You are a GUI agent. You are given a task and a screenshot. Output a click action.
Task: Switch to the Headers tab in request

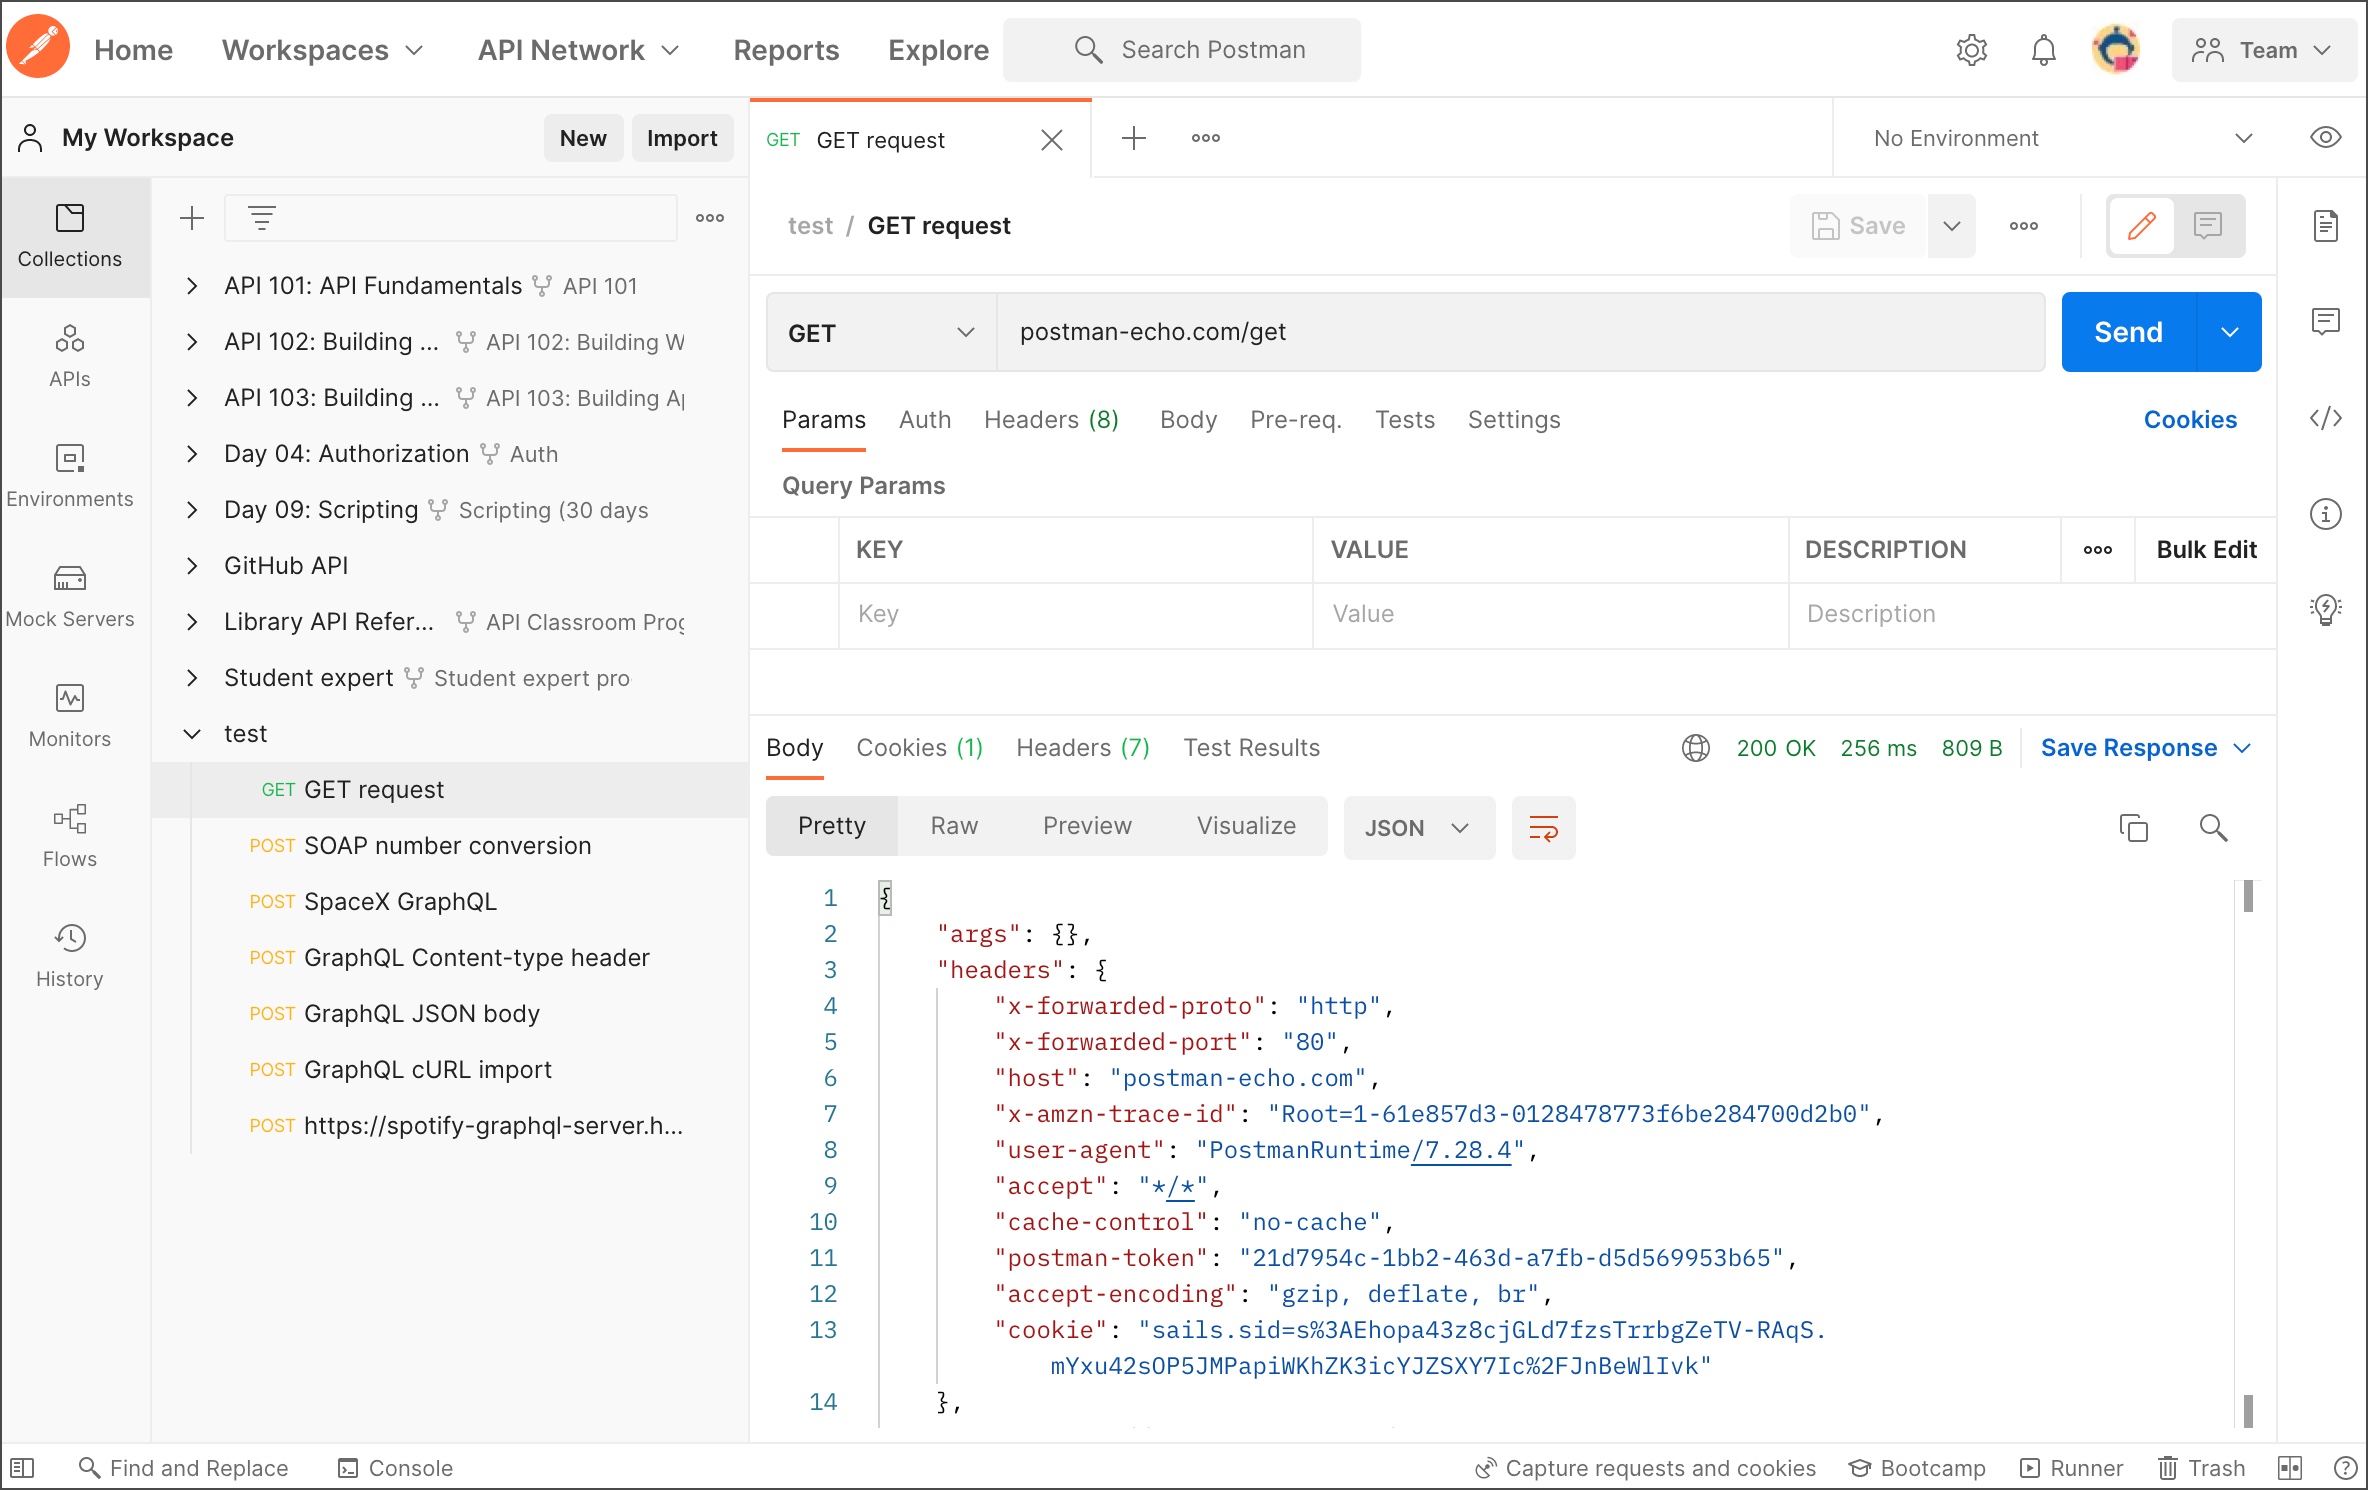pos(1048,419)
